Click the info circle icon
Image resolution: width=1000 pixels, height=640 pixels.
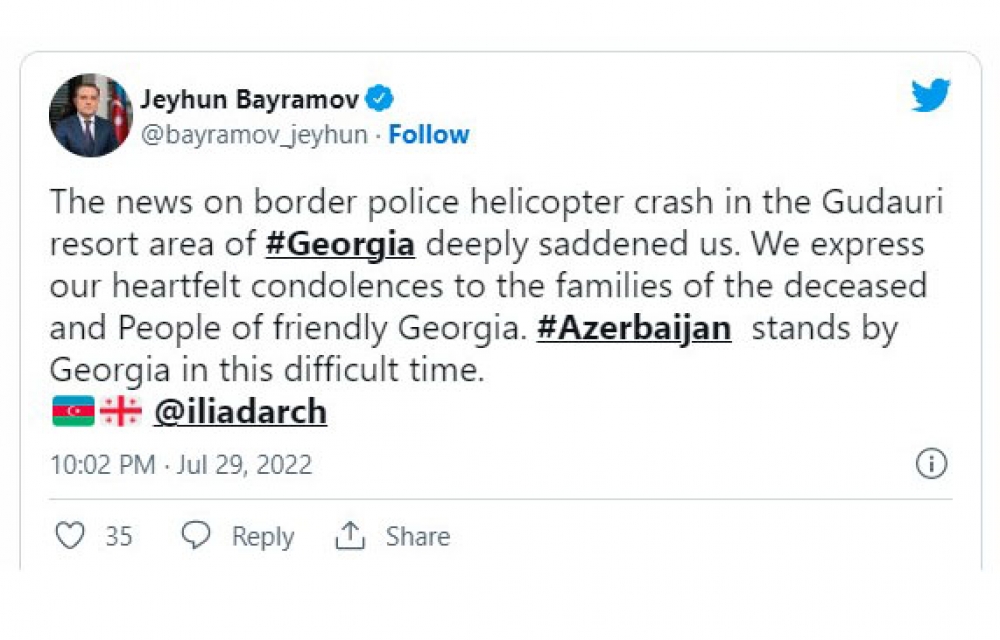click(x=931, y=464)
